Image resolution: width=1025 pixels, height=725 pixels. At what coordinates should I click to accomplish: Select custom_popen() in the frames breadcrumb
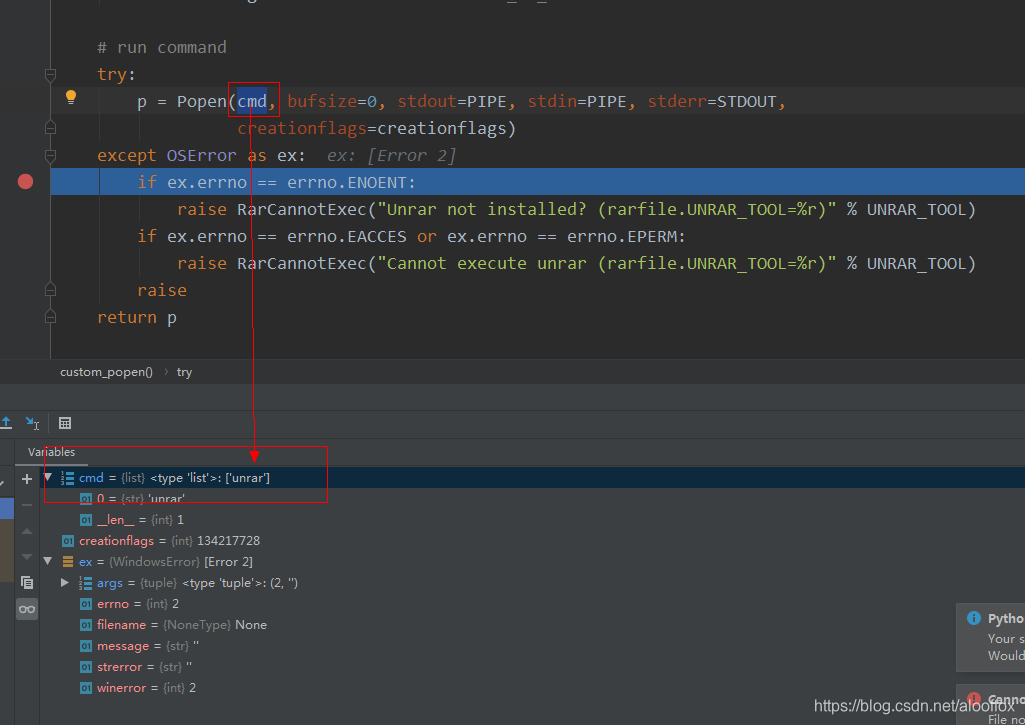tap(105, 371)
